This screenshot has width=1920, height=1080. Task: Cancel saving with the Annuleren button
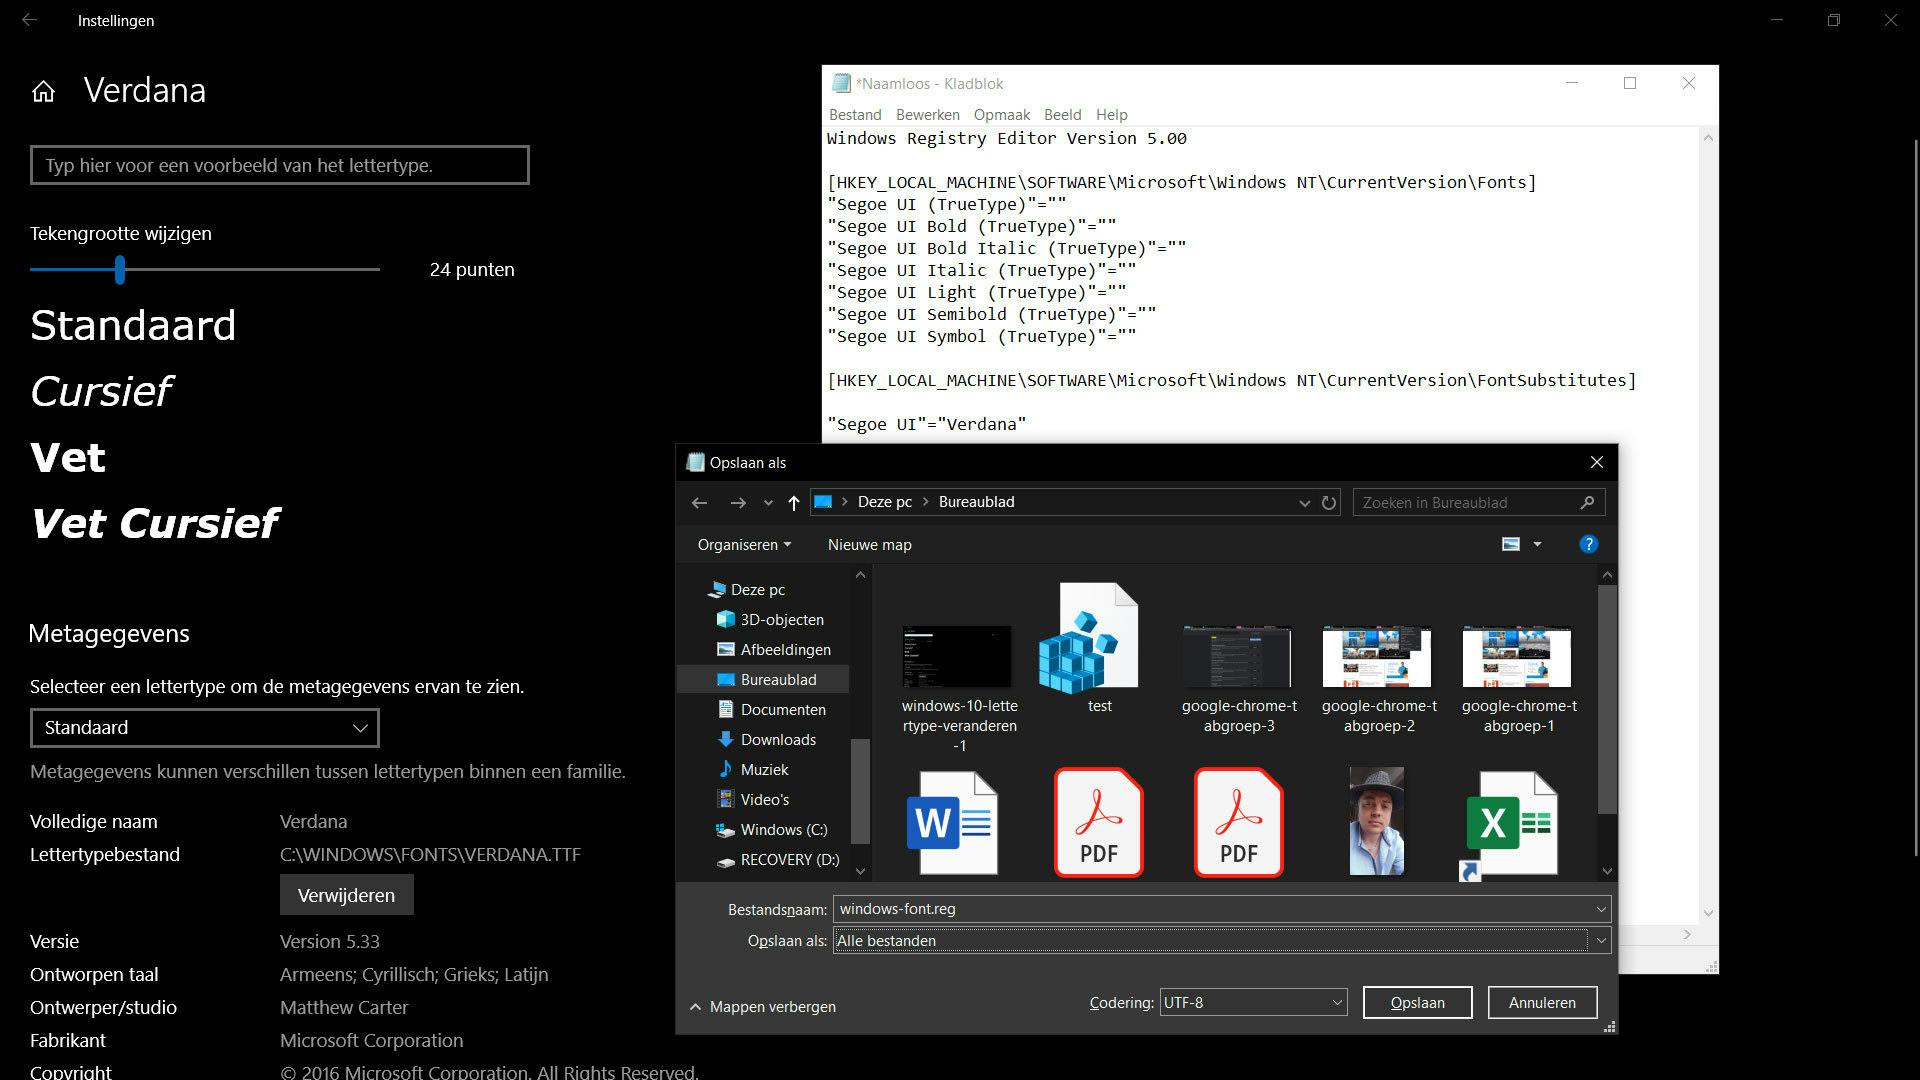(1542, 1002)
